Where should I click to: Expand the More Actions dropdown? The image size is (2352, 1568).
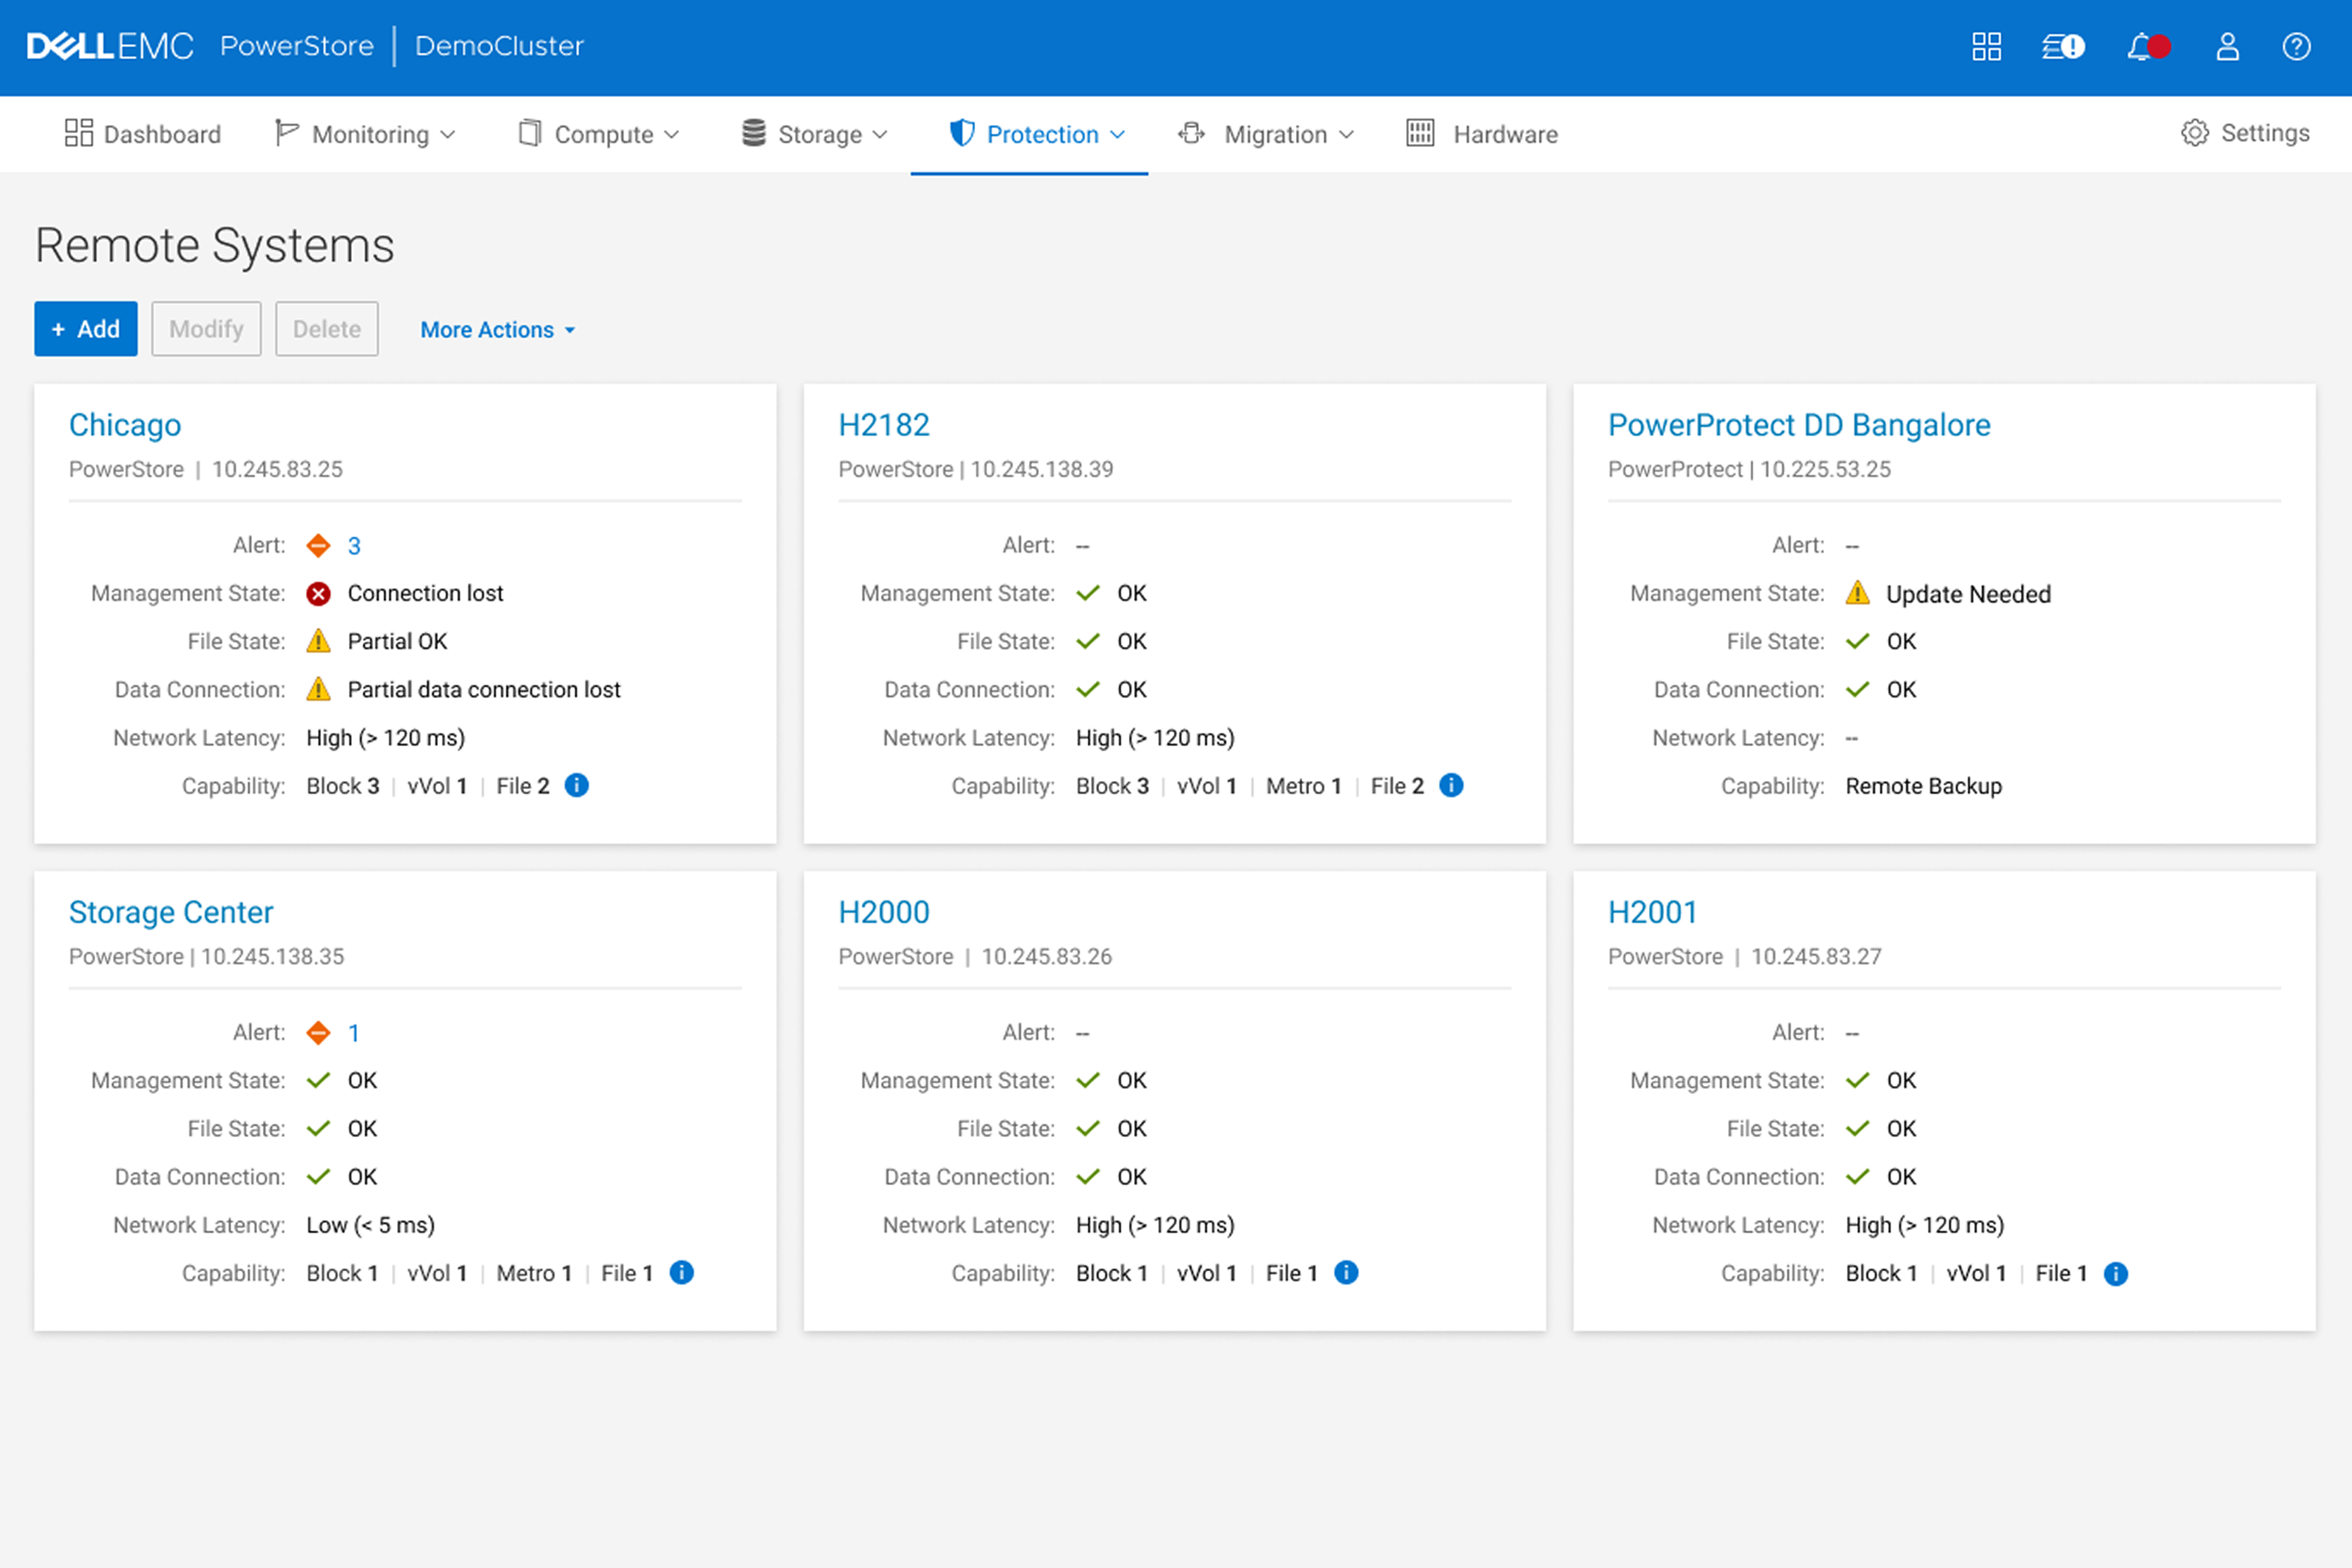[x=497, y=330]
